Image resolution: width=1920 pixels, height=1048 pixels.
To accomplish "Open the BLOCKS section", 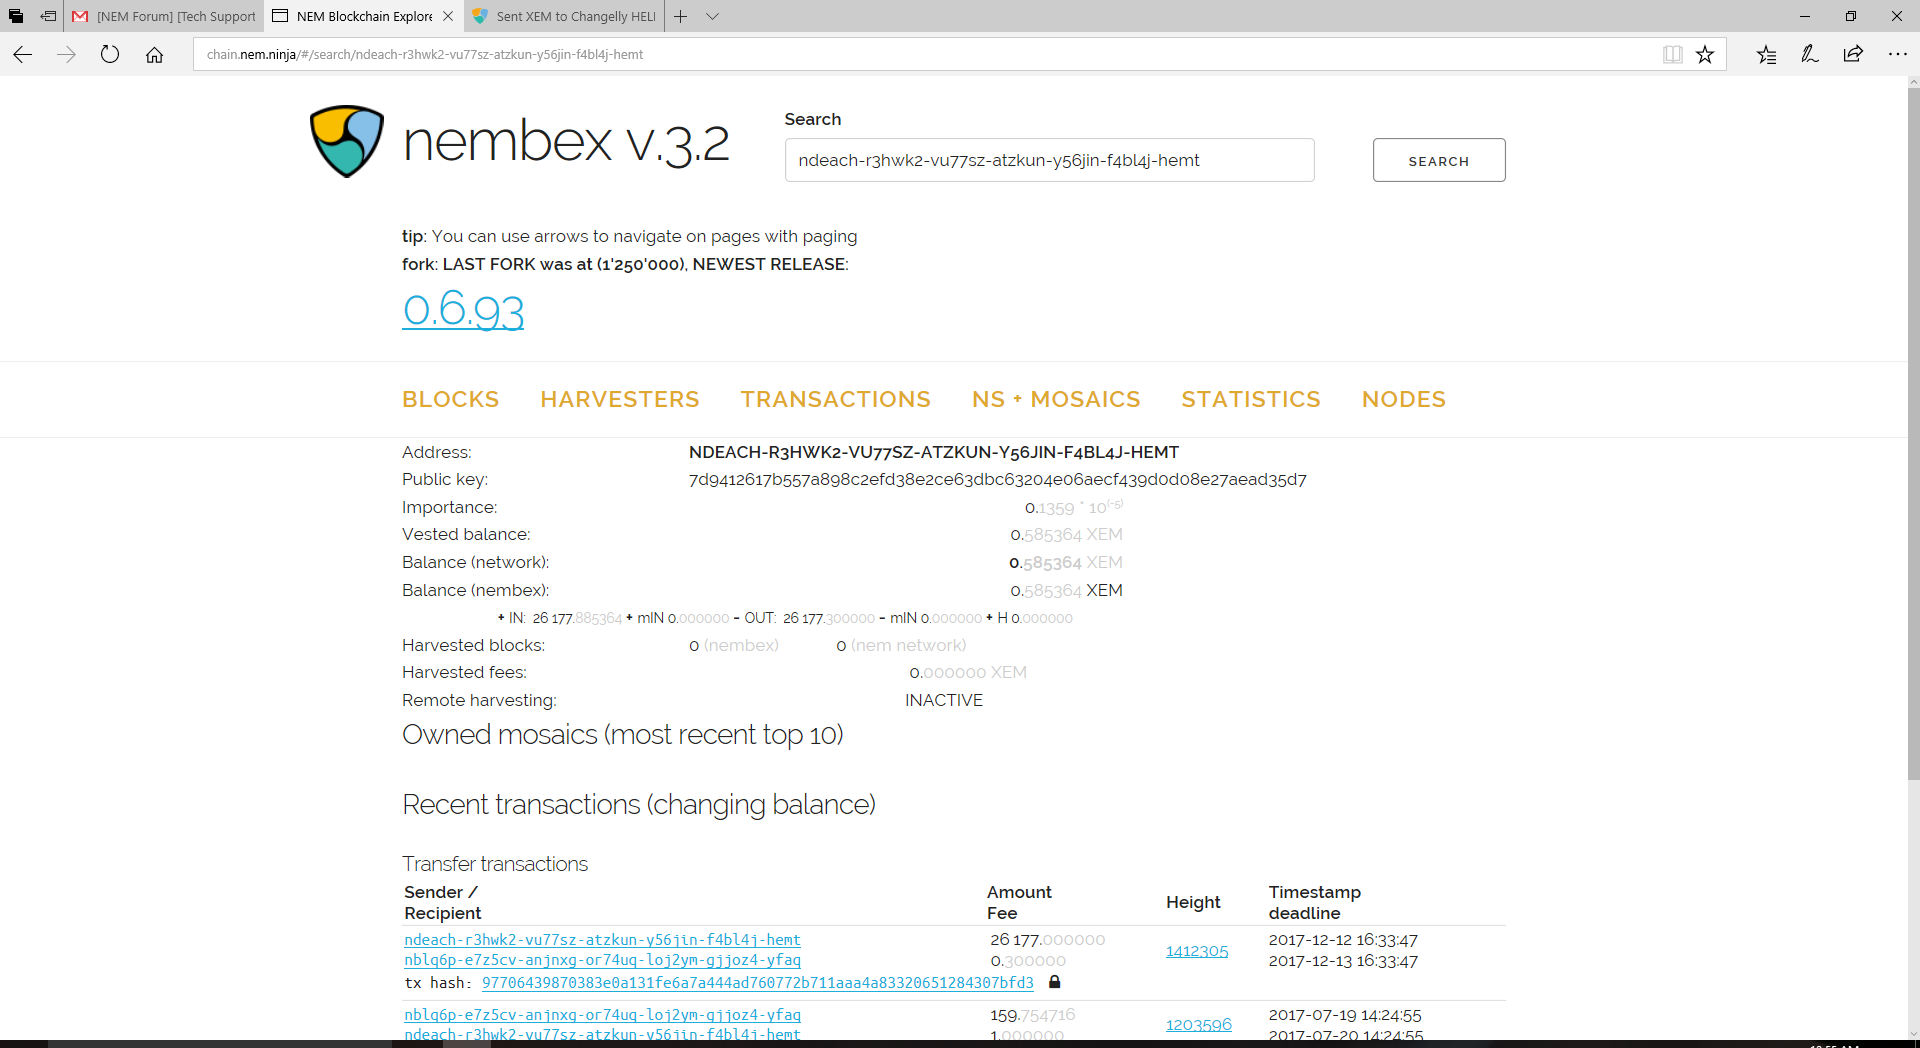I will pos(450,399).
